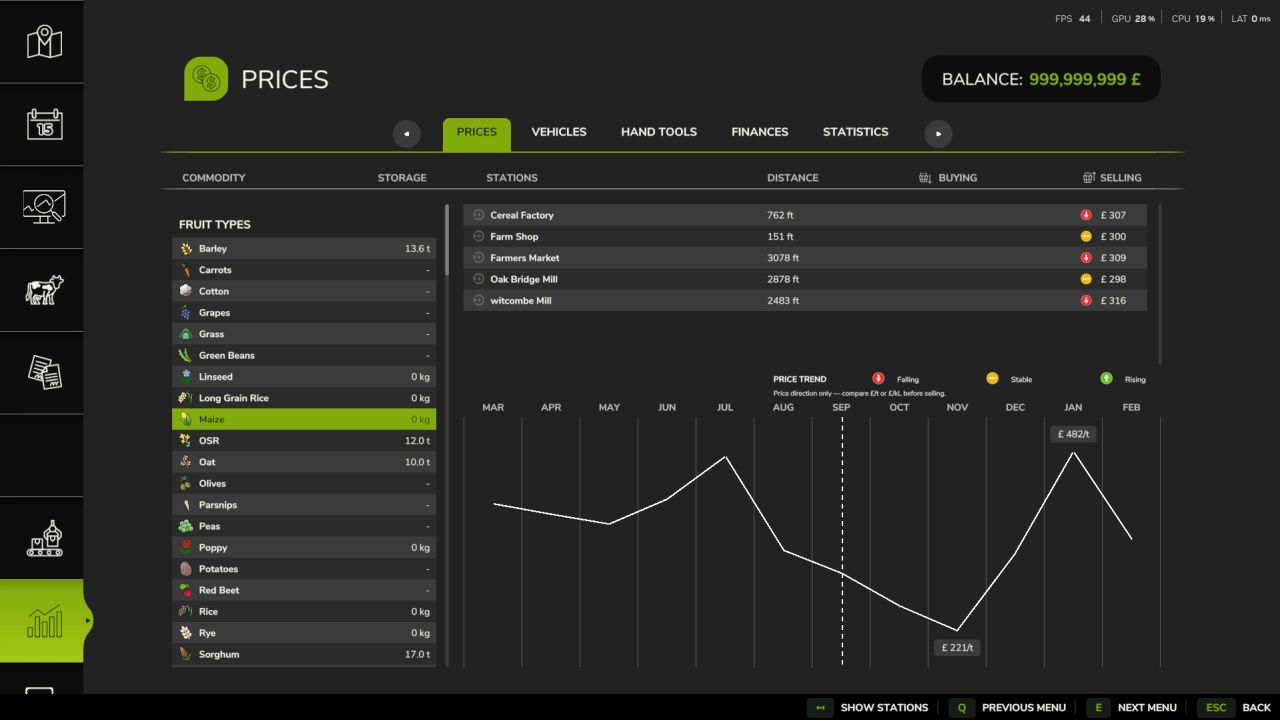The width and height of the screenshot is (1280, 720).
Task: Open the contracts documents icon in sidebar
Action: click(x=44, y=372)
